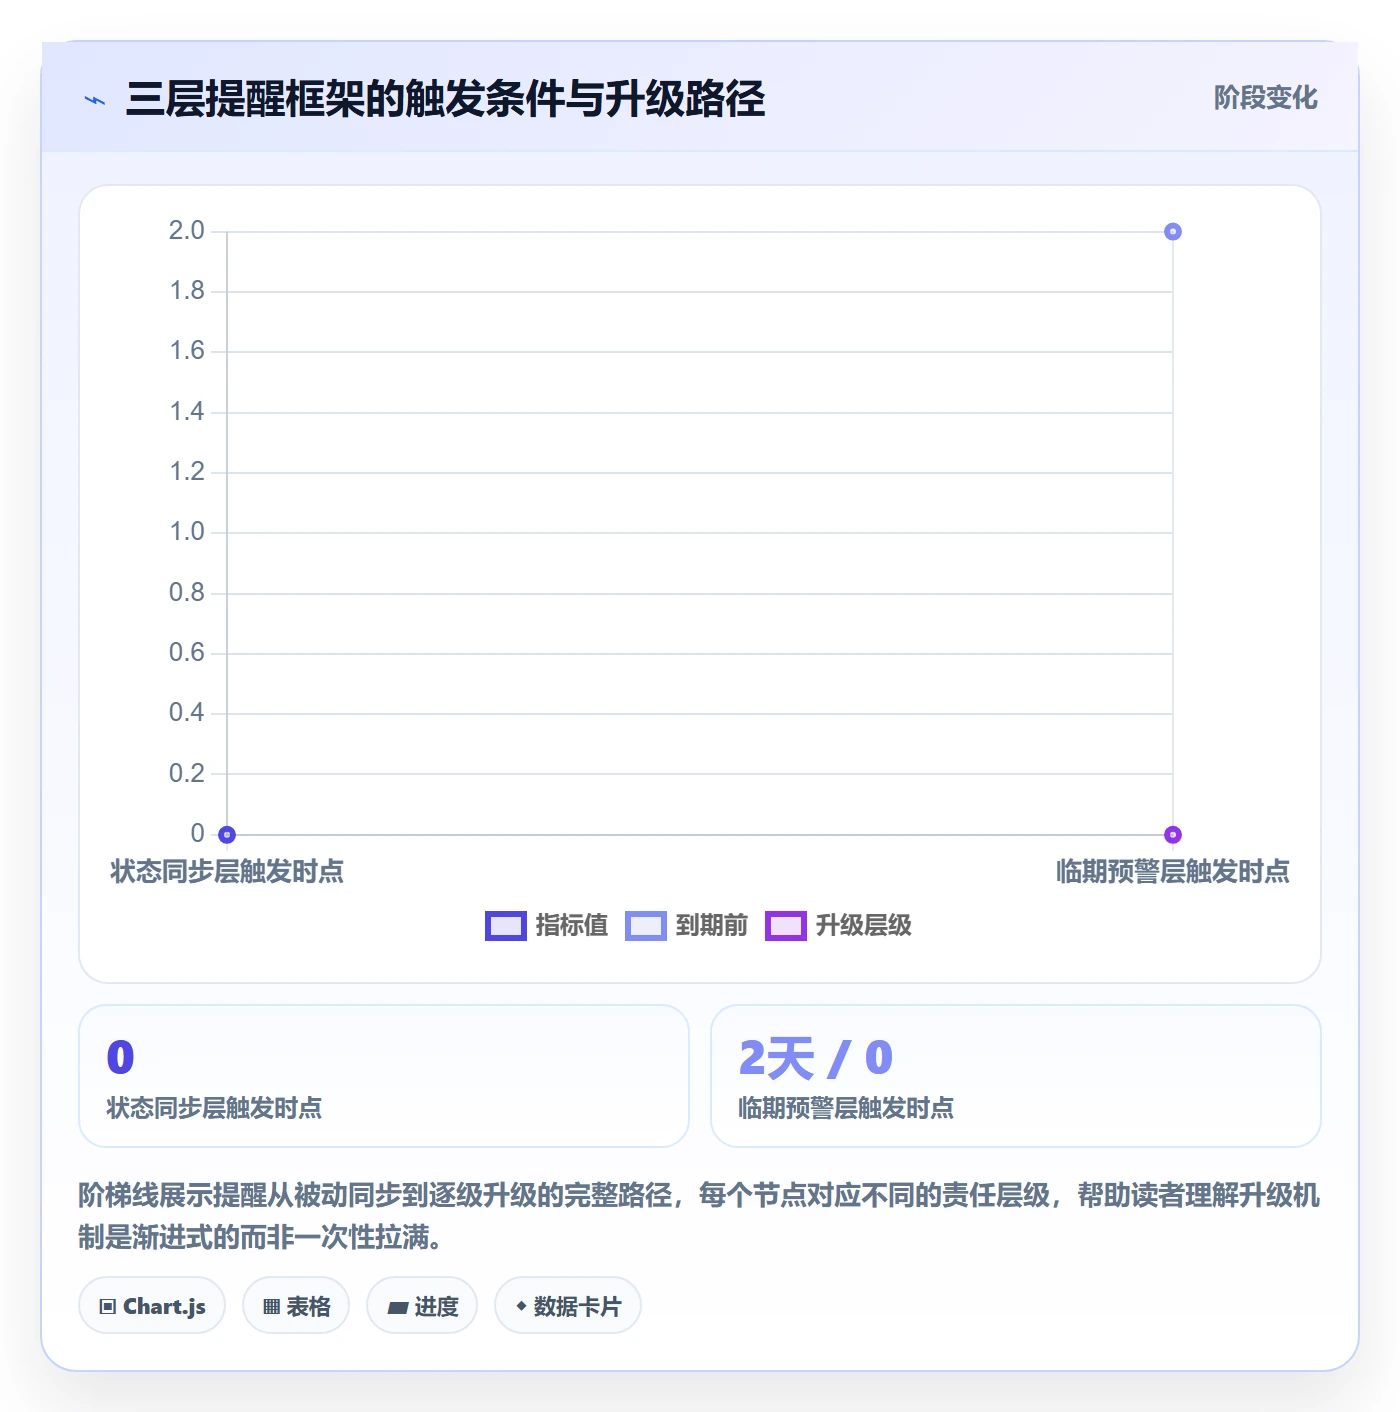Click the 1.6 y-axis tick label
This screenshot has height=1412, width=1400.
click(x=187, y=351)
